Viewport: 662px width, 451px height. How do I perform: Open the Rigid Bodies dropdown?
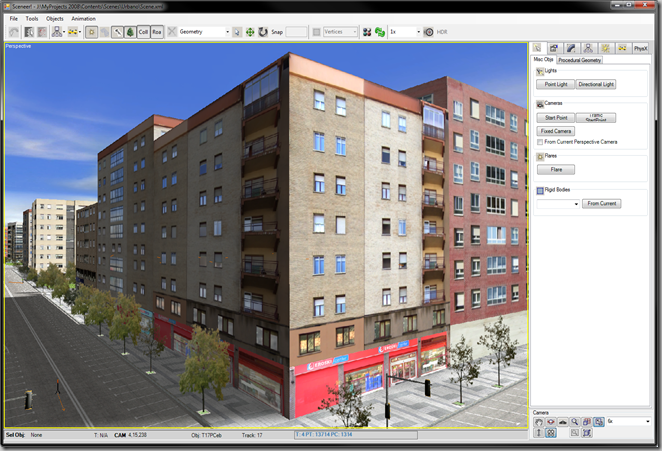558,204
